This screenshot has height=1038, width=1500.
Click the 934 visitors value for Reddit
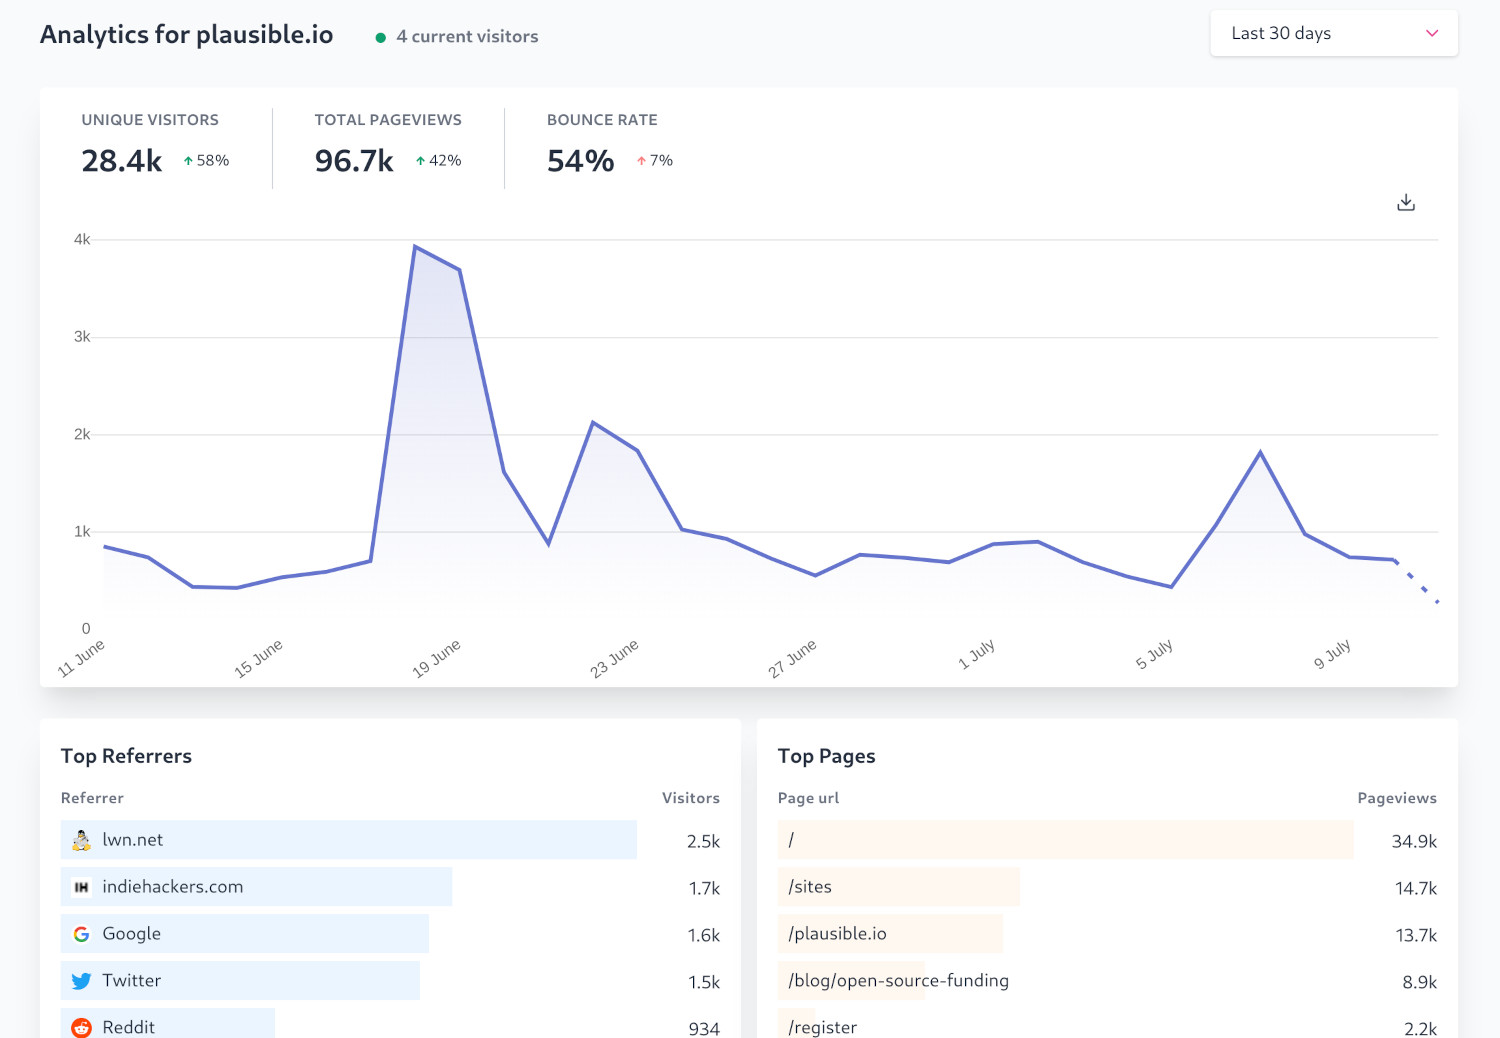(x=704, y=1028)
